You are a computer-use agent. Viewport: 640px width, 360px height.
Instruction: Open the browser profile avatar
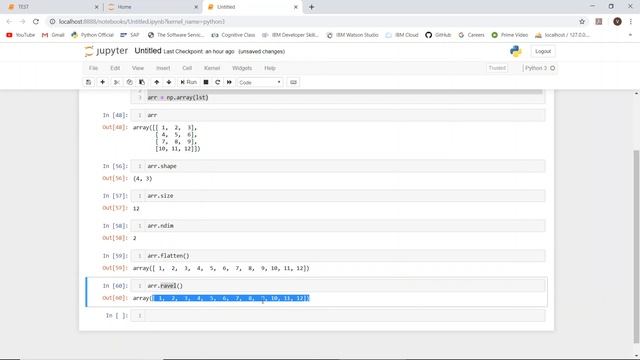pos(617,22)
